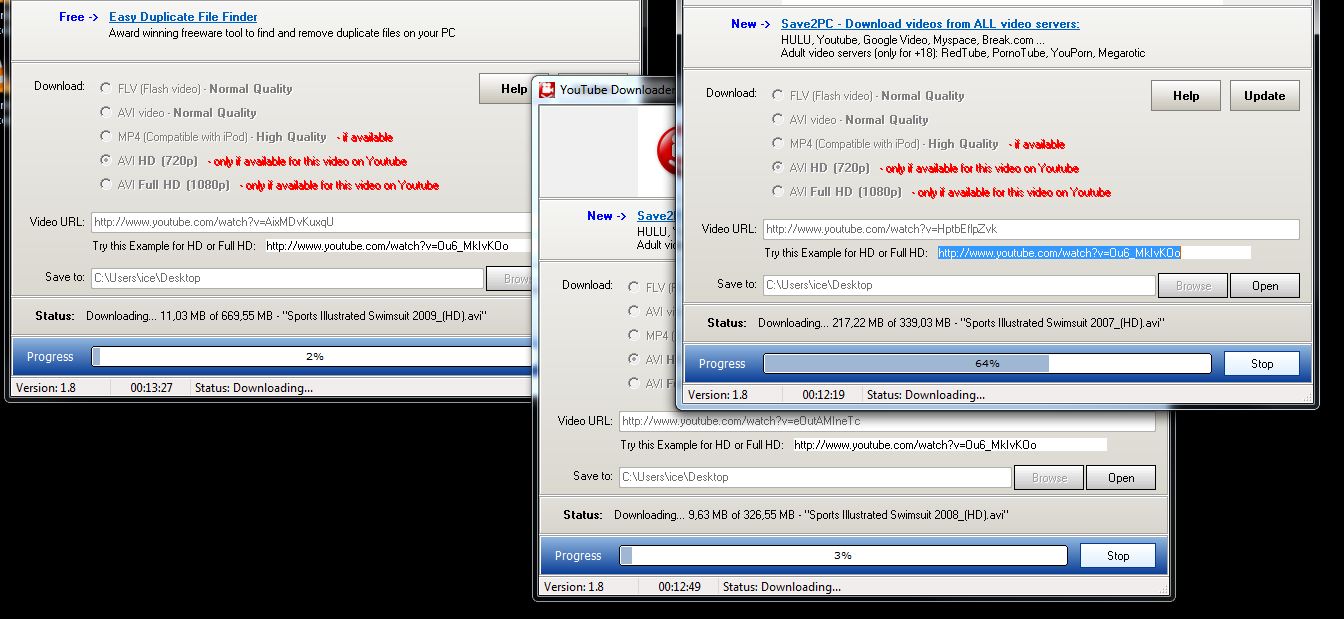The height and width of the screenshot is (619, 1344).
Task: Select AVI HD (720p) in the 2007 download window
Action: click(778, 167)
